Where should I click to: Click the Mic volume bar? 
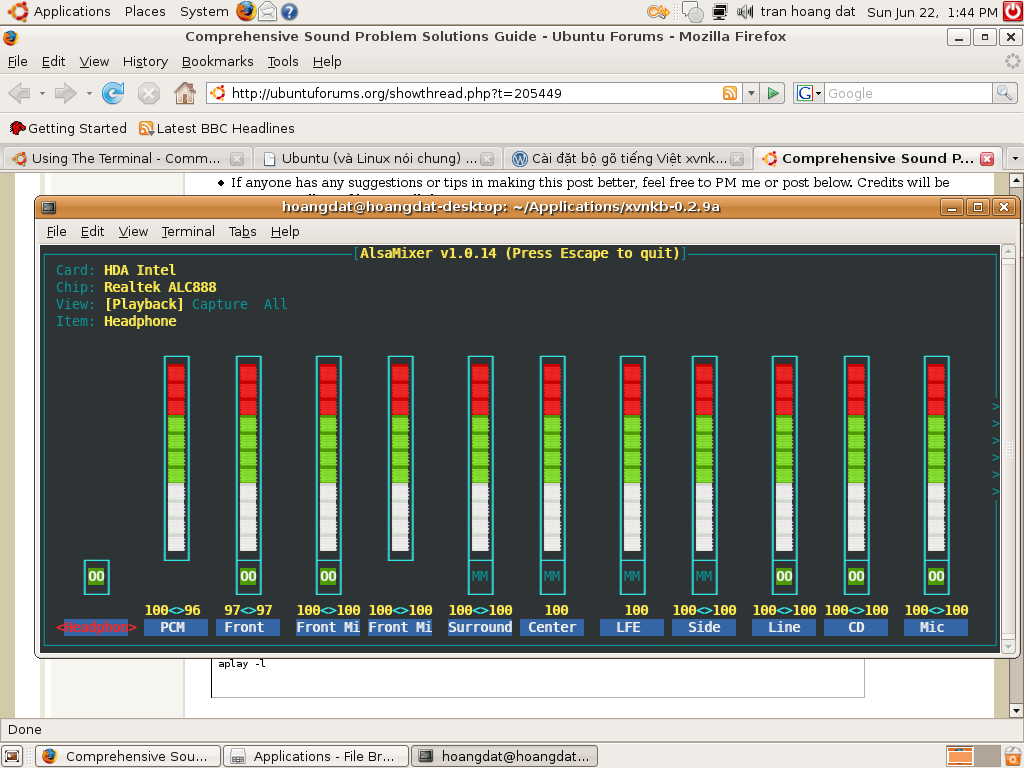(x=936, y=458)
